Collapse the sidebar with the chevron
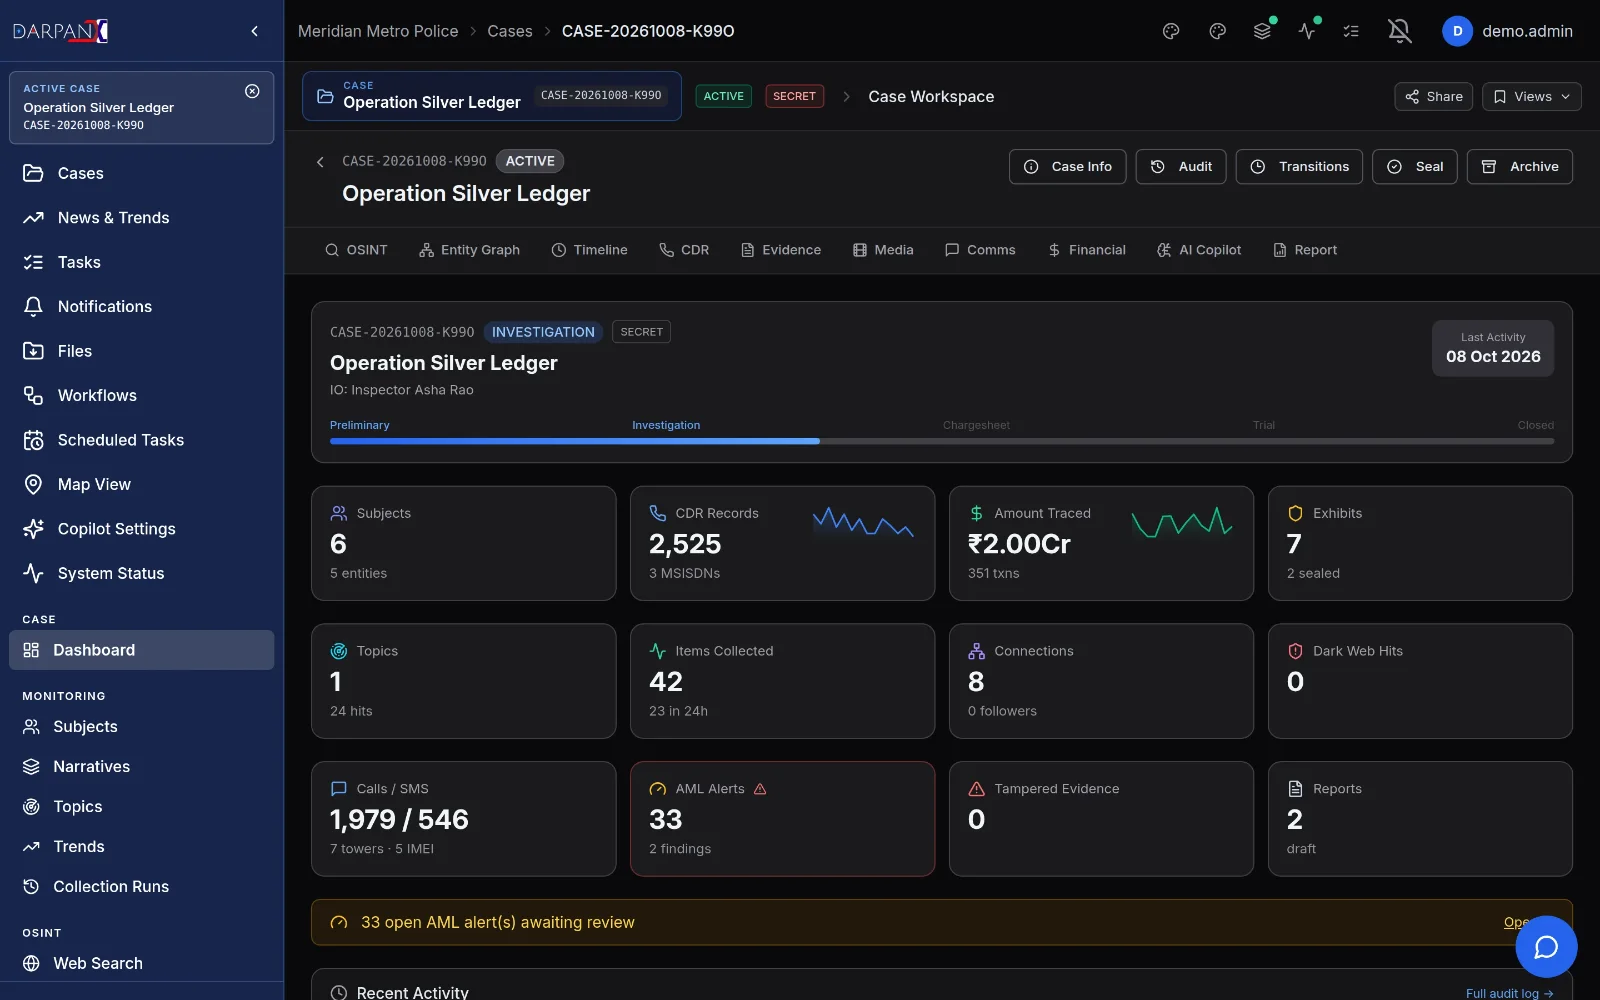 coord(255,31)
